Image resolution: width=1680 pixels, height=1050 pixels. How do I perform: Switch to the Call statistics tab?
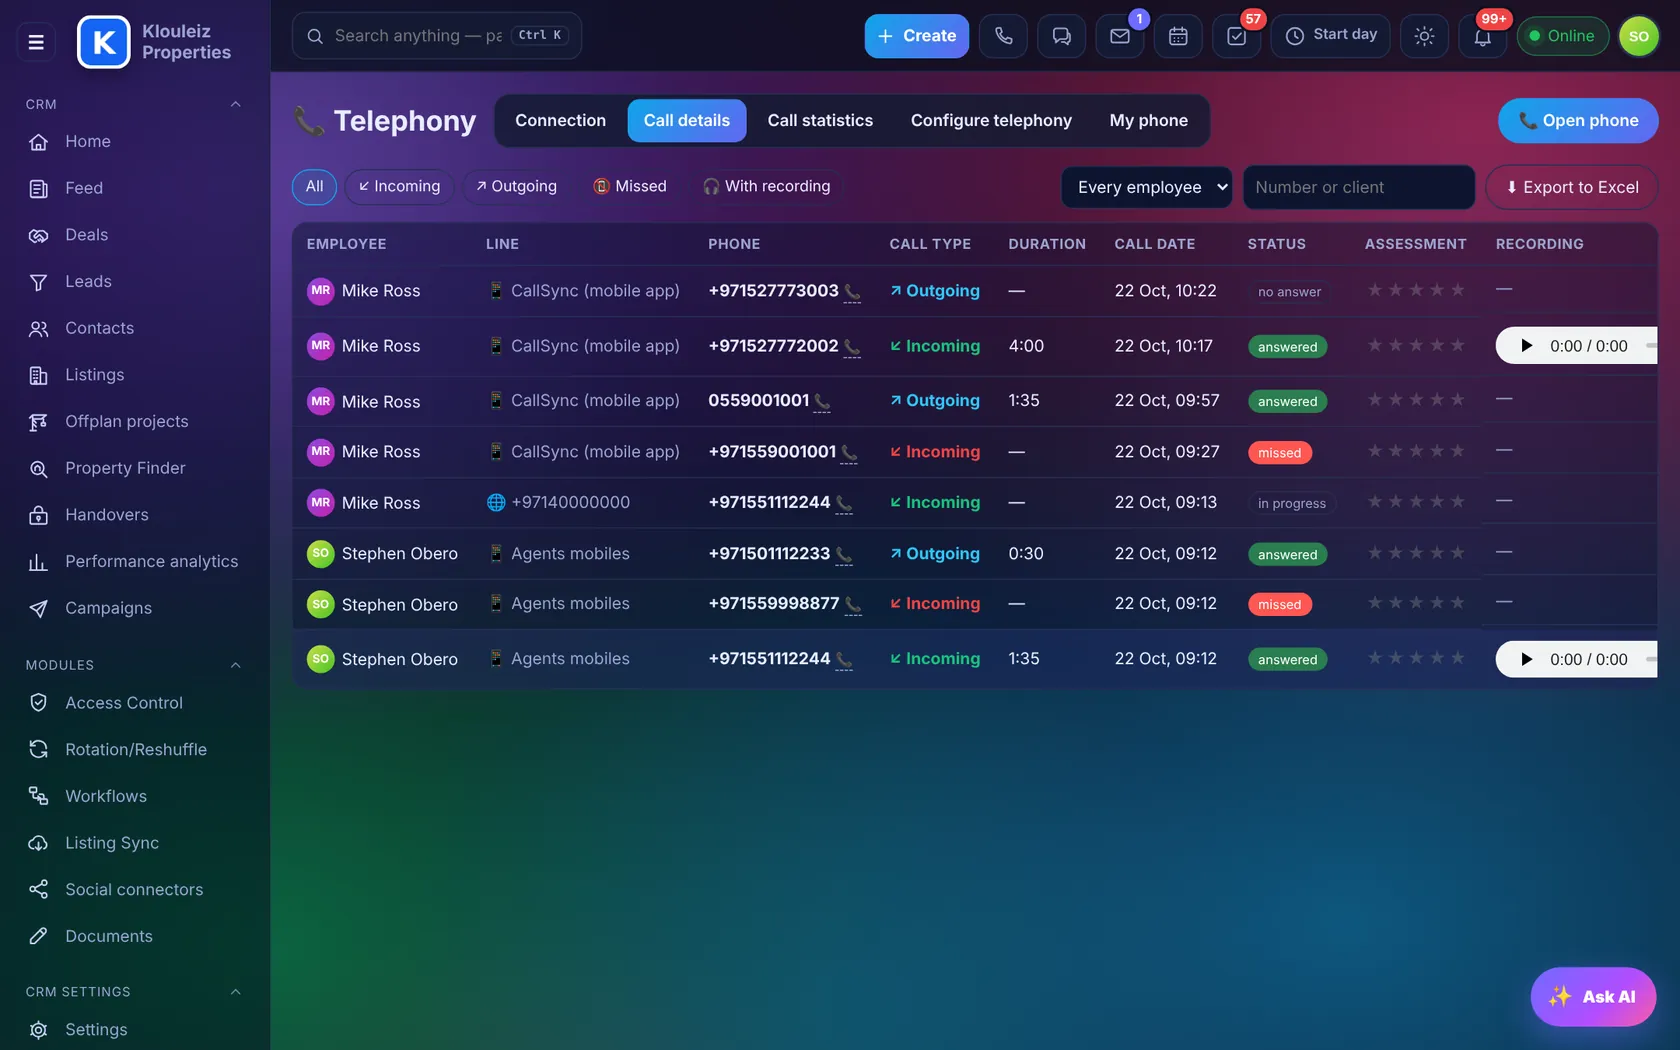(820, 120)
